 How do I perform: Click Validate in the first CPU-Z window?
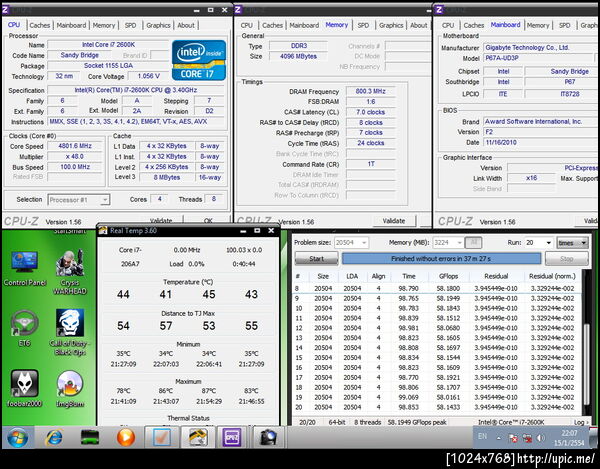(x=161, y=220)
